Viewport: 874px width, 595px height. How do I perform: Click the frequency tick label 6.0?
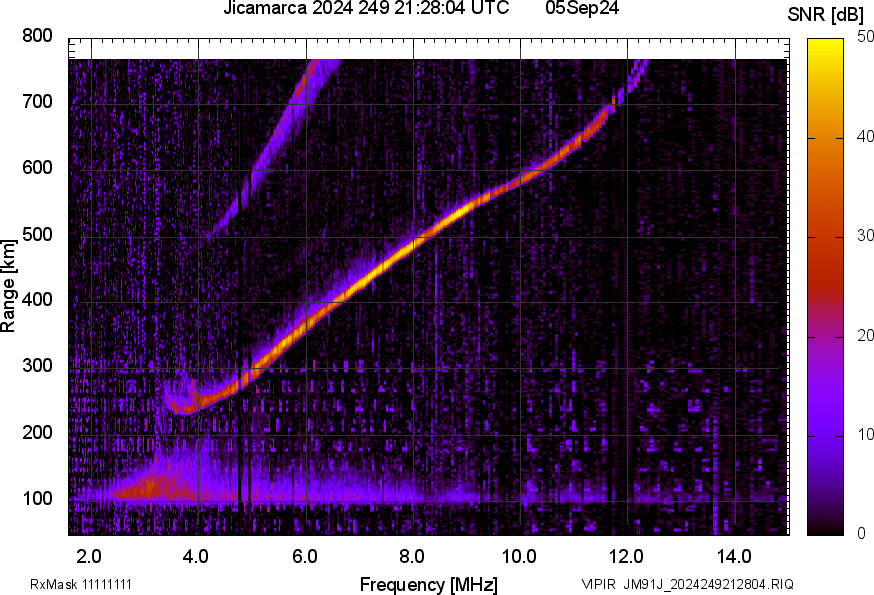(x=305, y=557)
